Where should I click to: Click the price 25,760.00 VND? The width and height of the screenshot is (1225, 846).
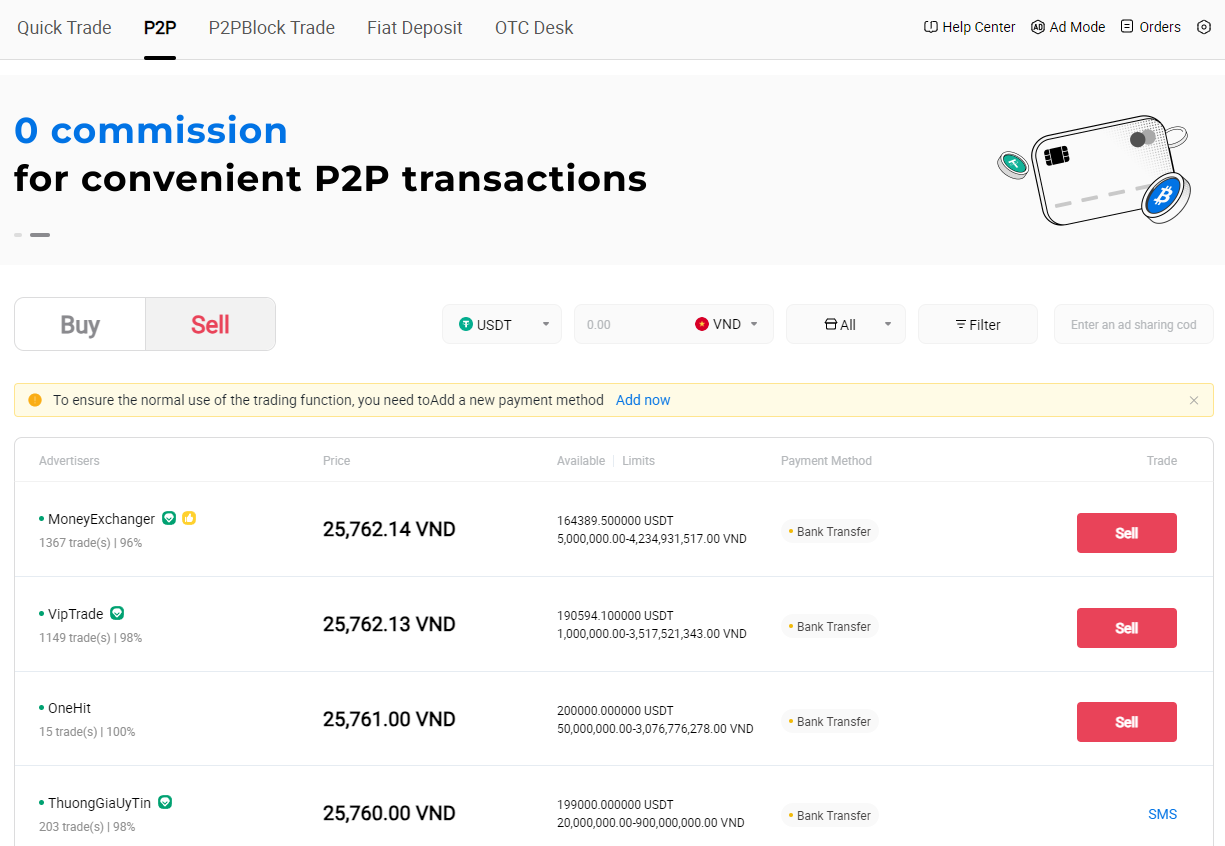click(x=389, y=813)
